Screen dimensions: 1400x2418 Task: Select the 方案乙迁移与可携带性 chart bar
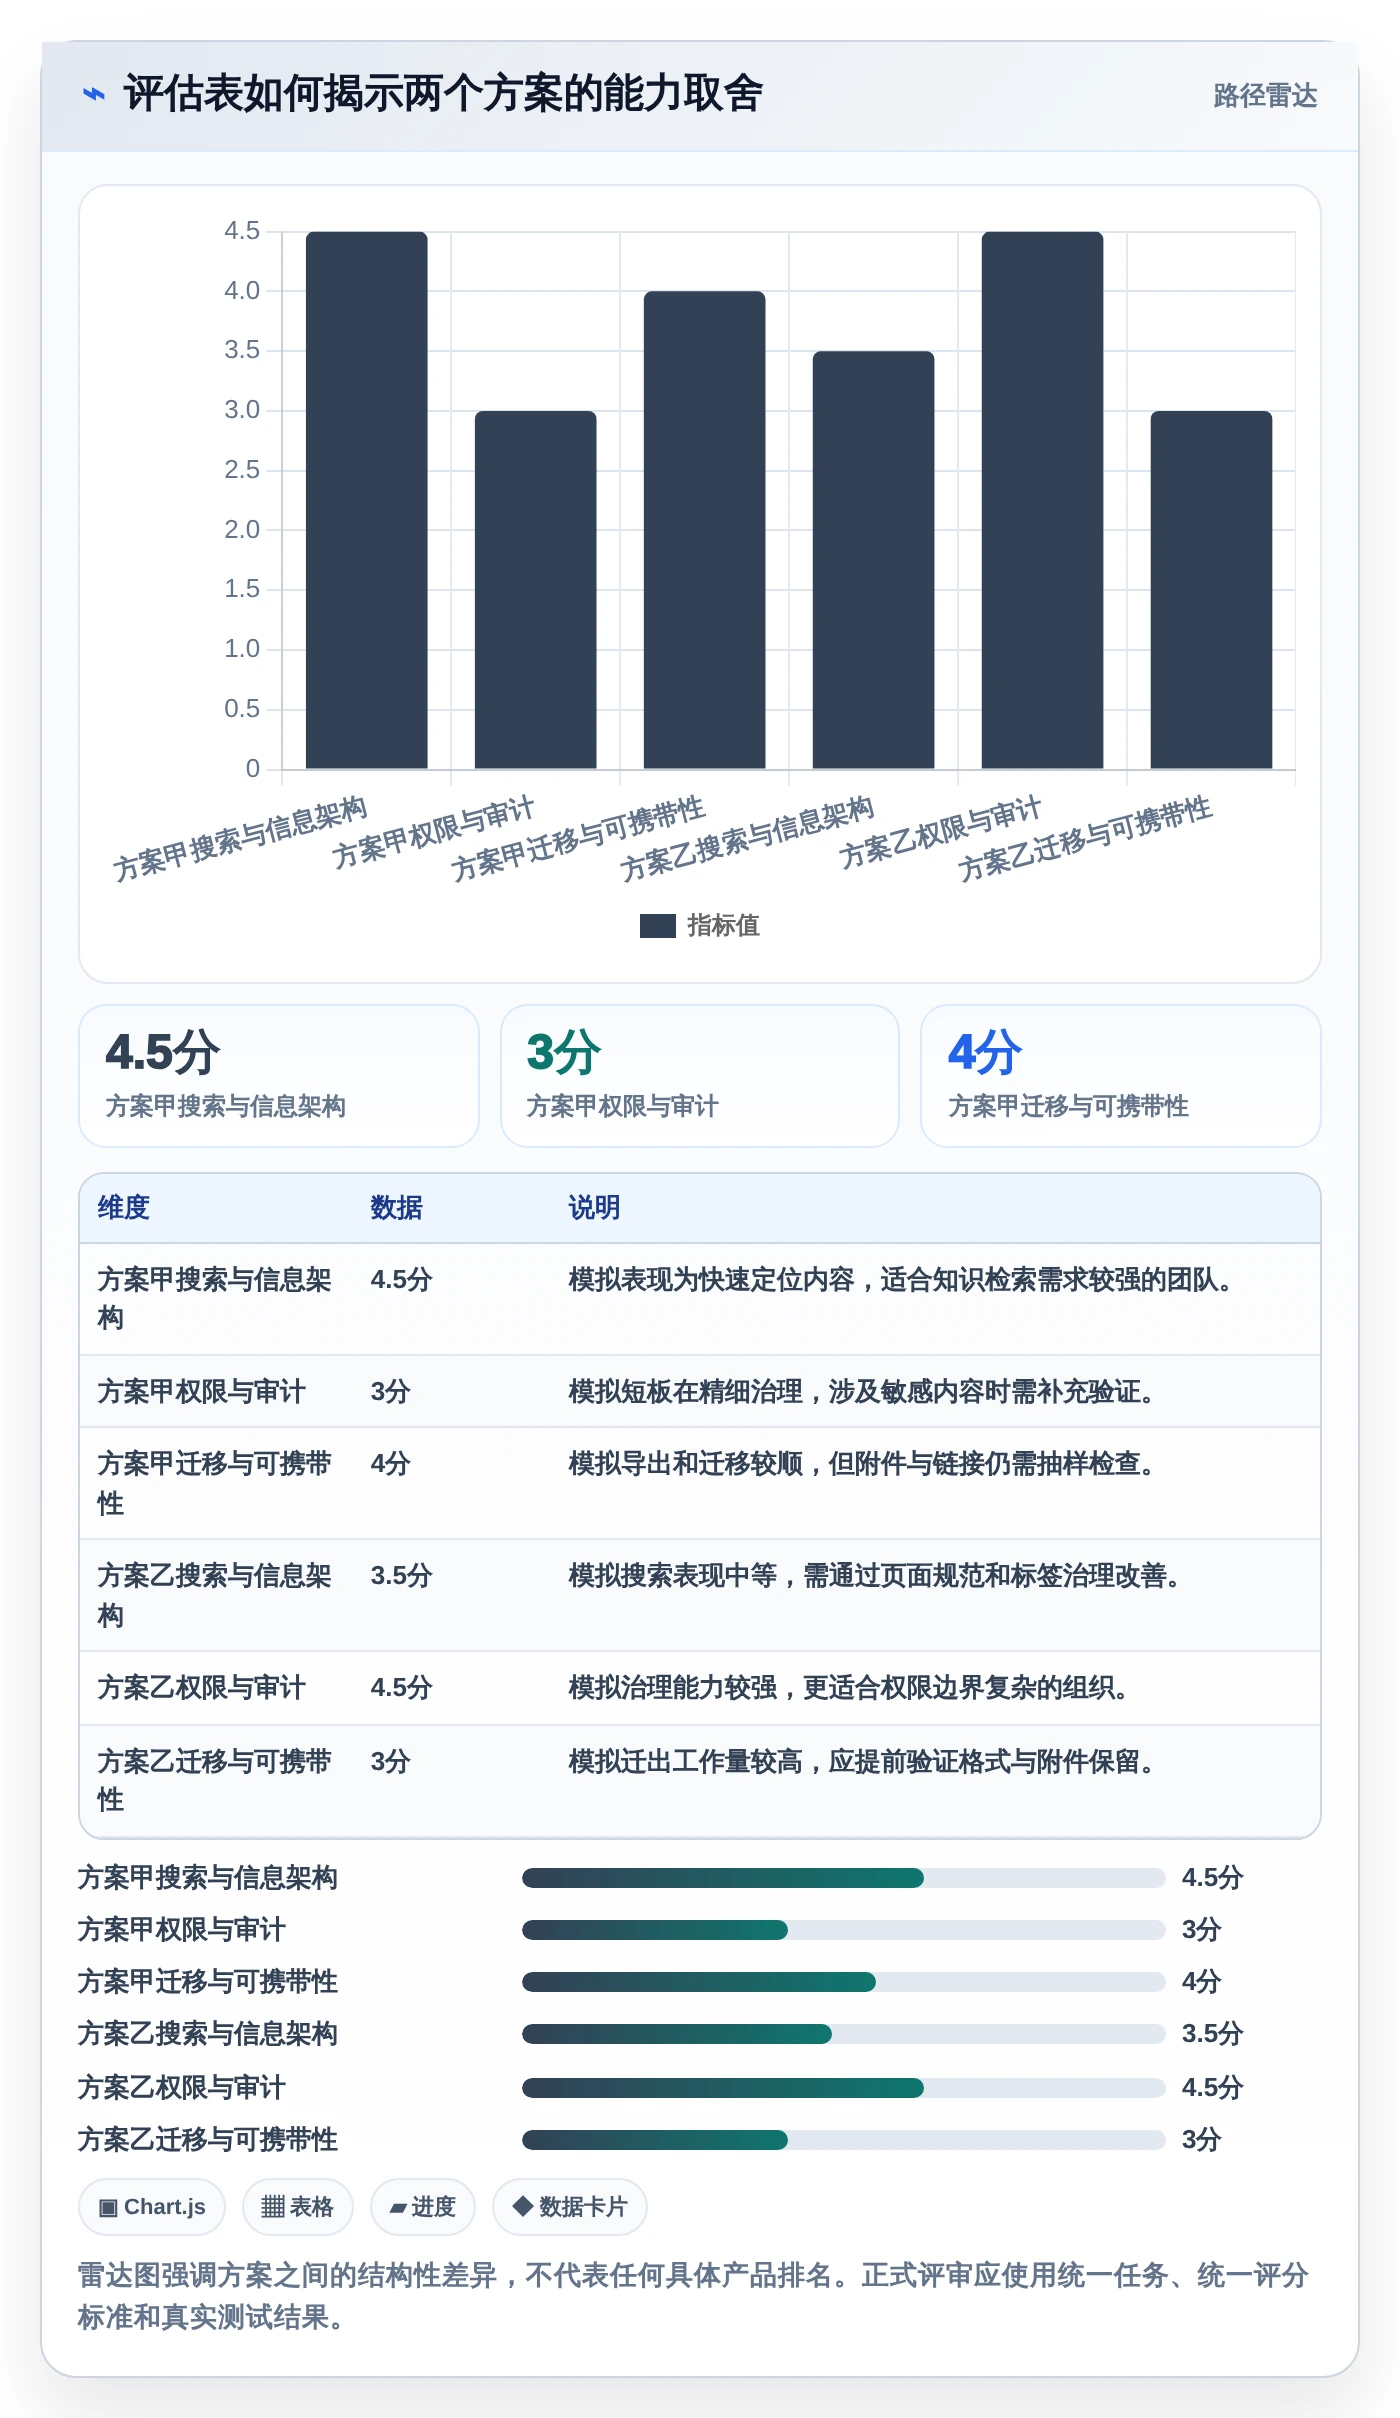(1211, 590)
